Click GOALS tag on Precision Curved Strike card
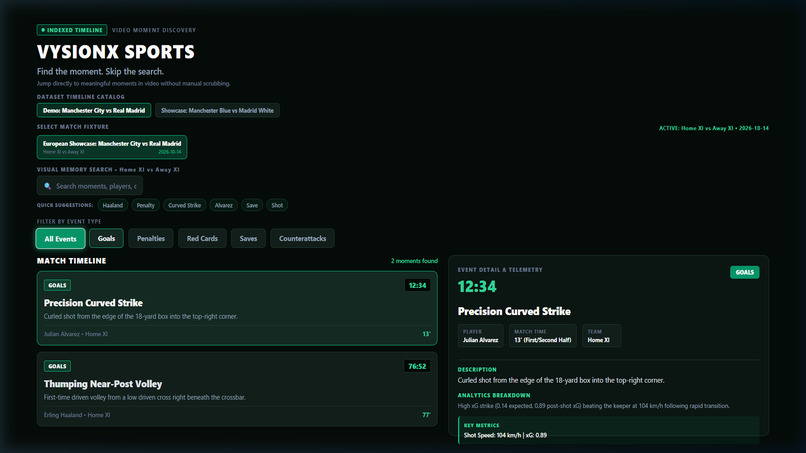This screenshot has width=806, height=453. [57, 285]
